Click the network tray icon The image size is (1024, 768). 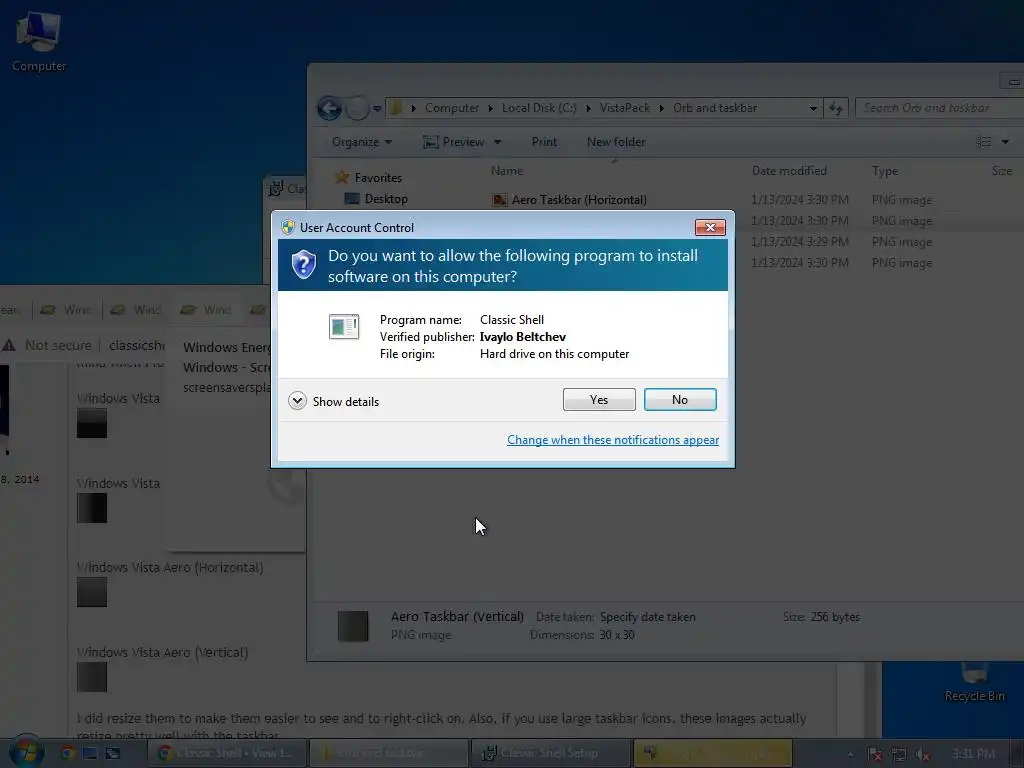point(899,754)
